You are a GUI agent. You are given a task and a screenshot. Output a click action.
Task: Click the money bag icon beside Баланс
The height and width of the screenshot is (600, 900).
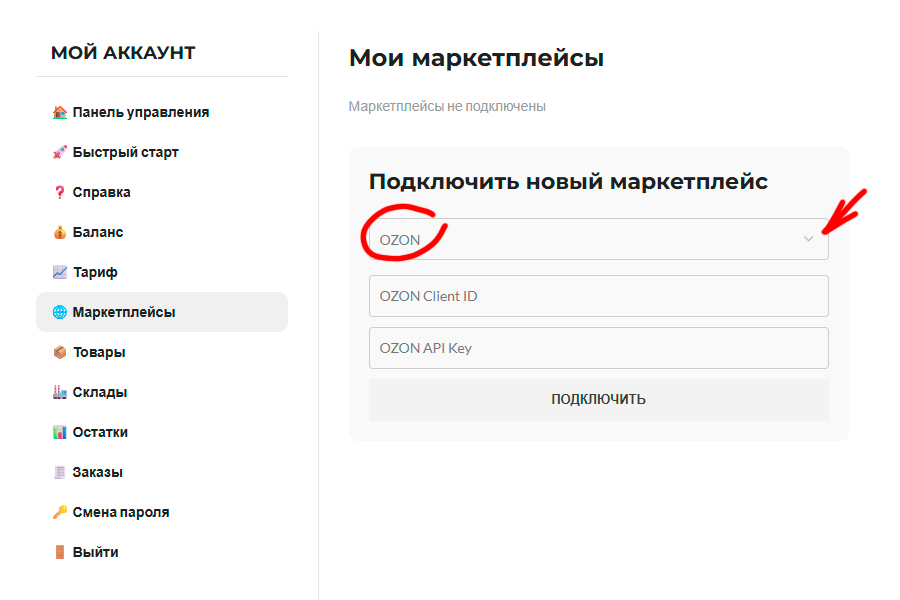(x=60, y=232)
